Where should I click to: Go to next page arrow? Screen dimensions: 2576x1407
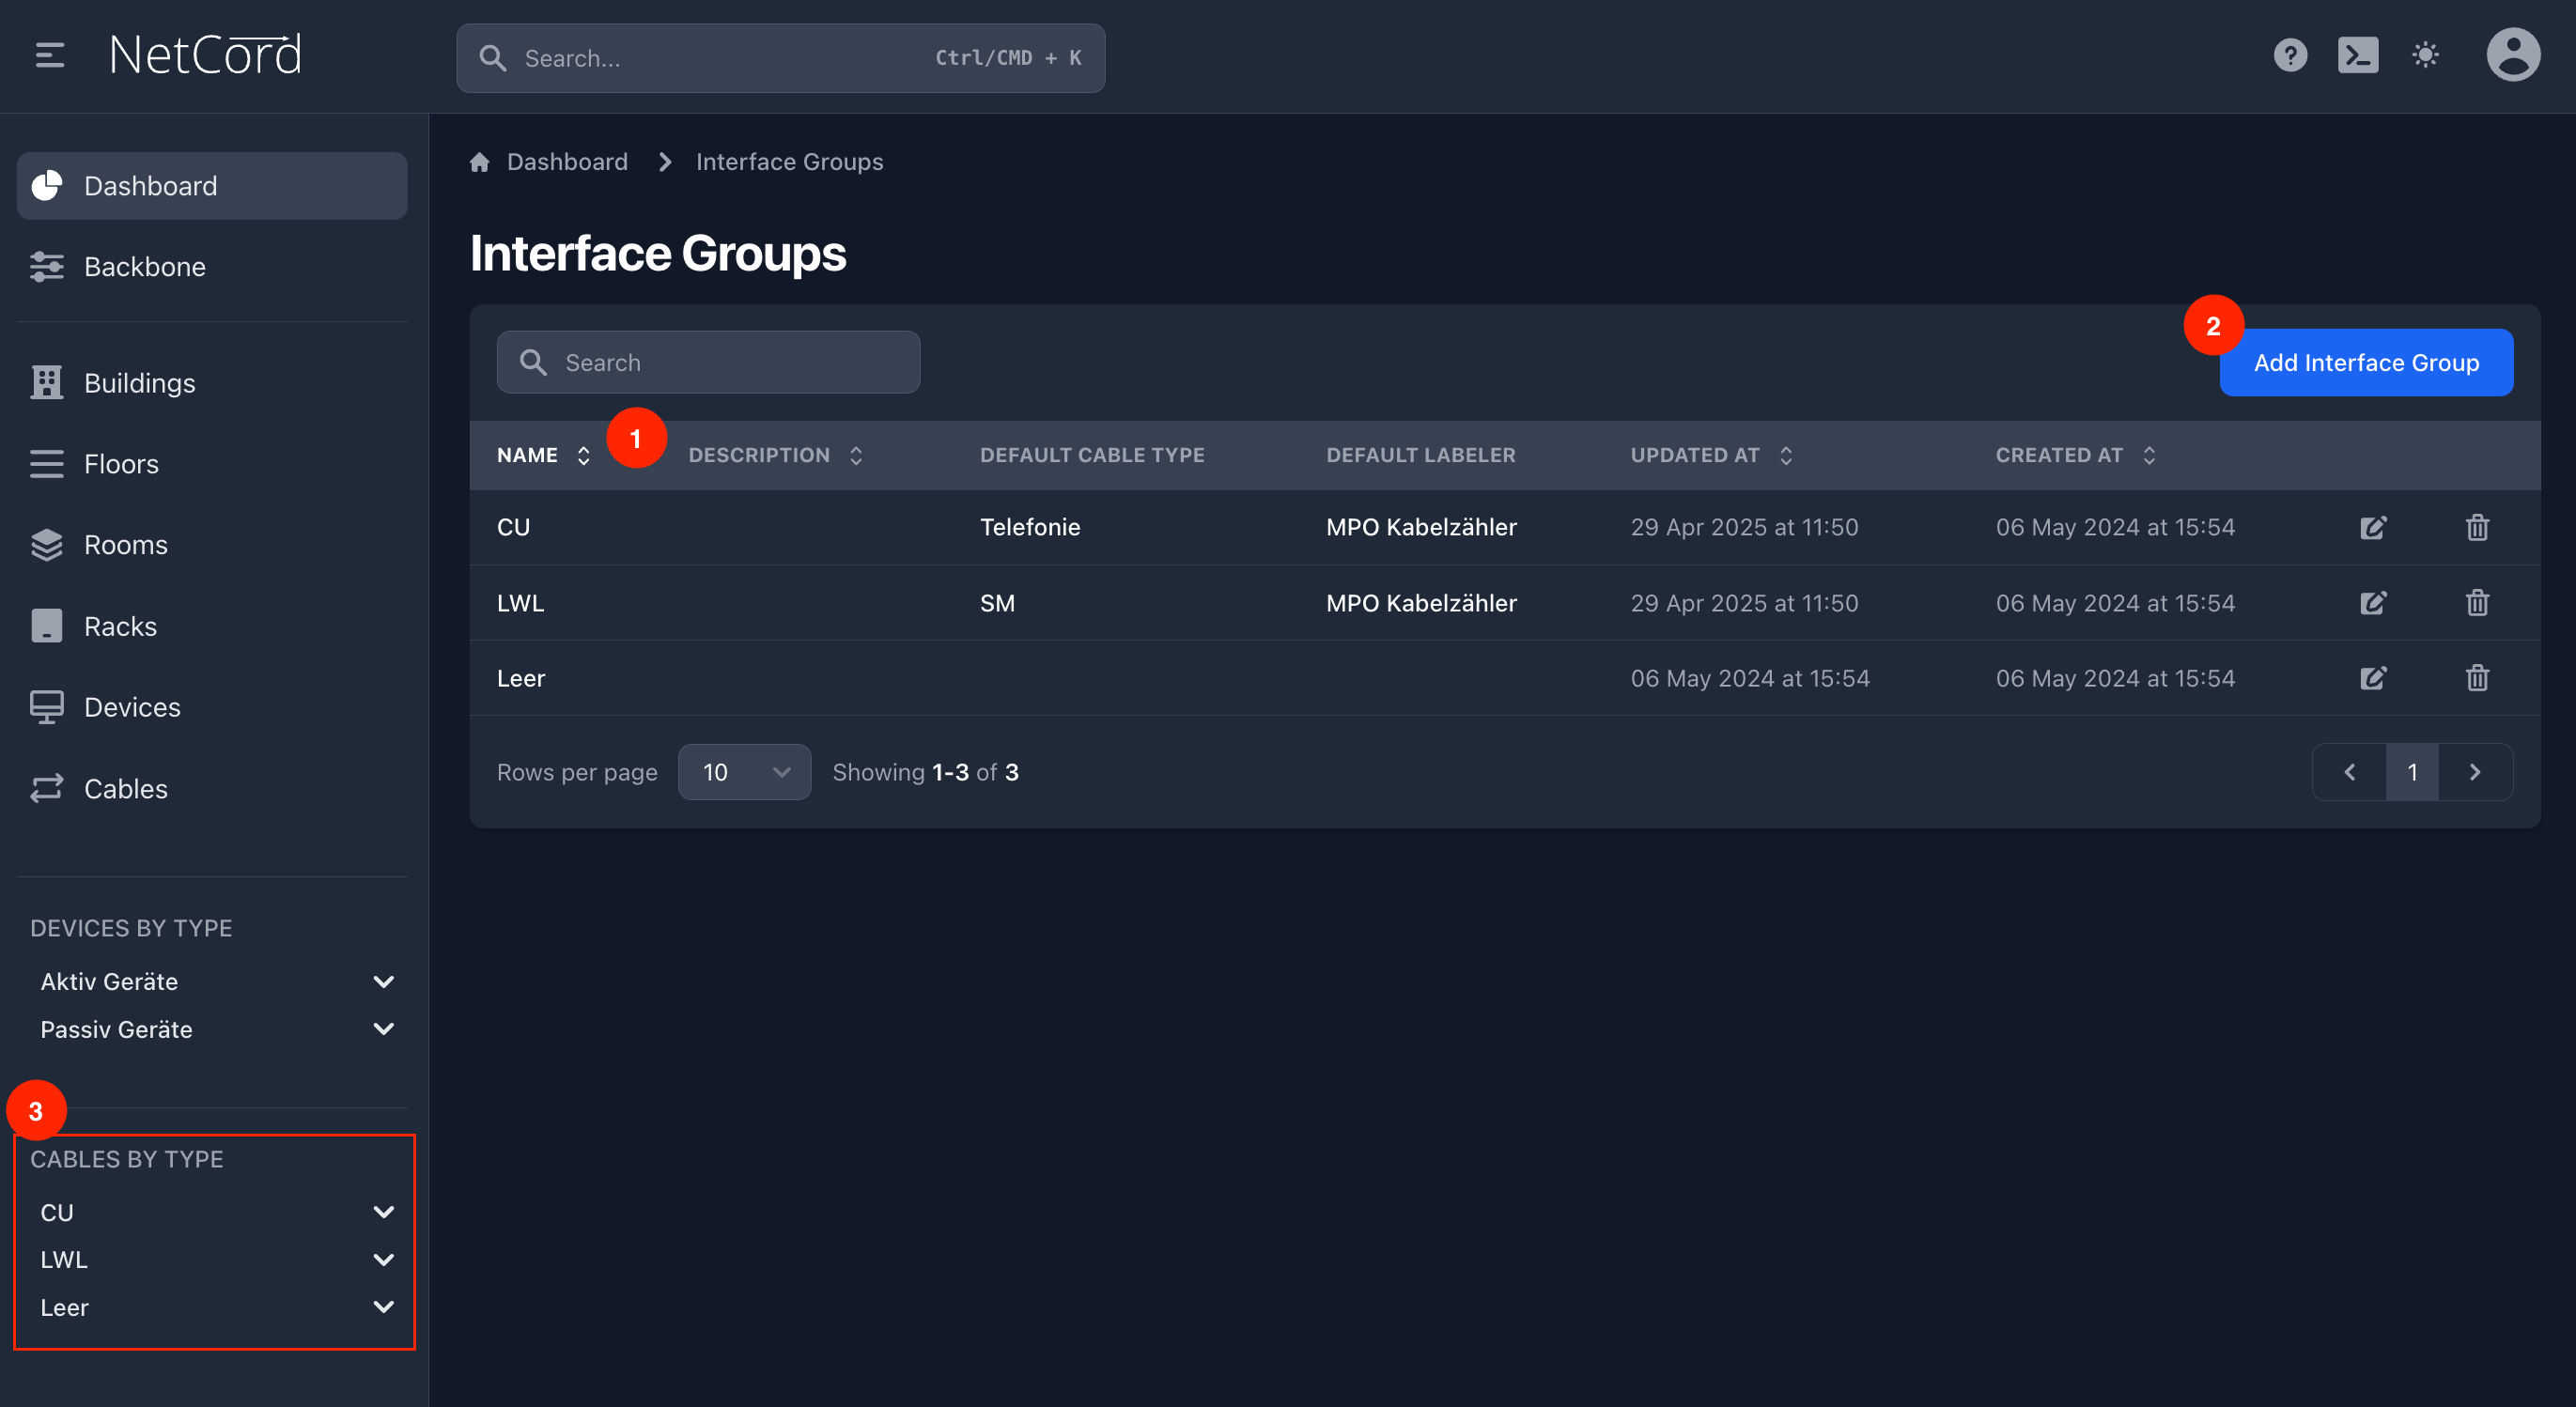point(2474,772)
